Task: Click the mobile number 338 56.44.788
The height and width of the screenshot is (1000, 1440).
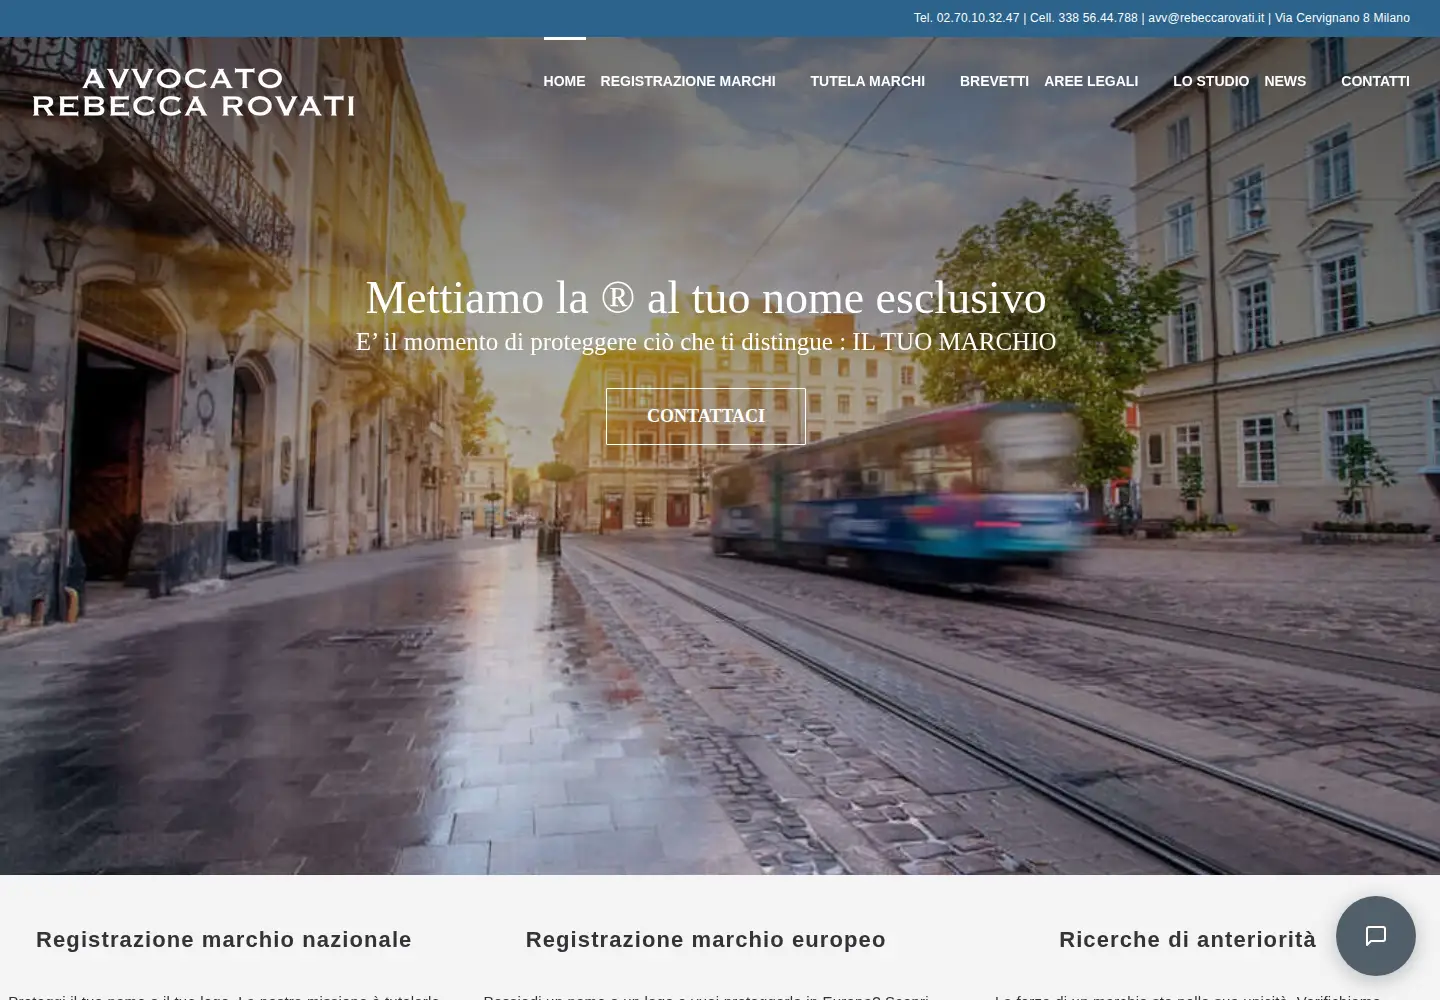Action: pyautogui.click(x=1098, y=18)
